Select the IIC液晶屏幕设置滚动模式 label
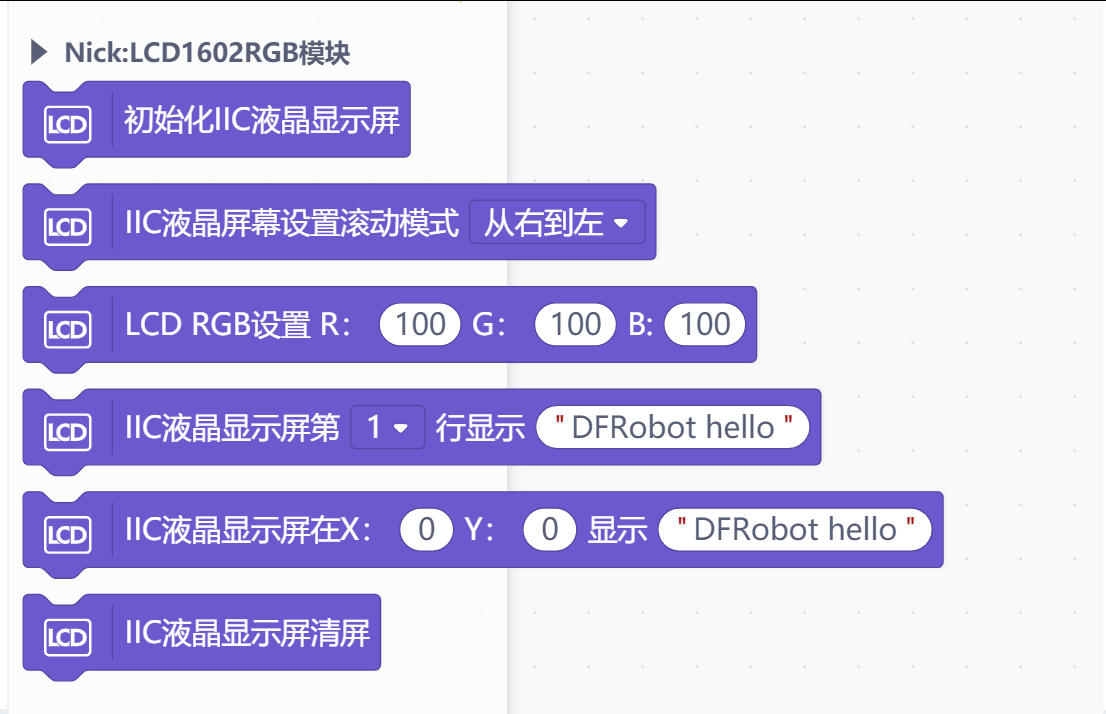The height and width of the screenshot is (714, 1106). click(292, 223)
